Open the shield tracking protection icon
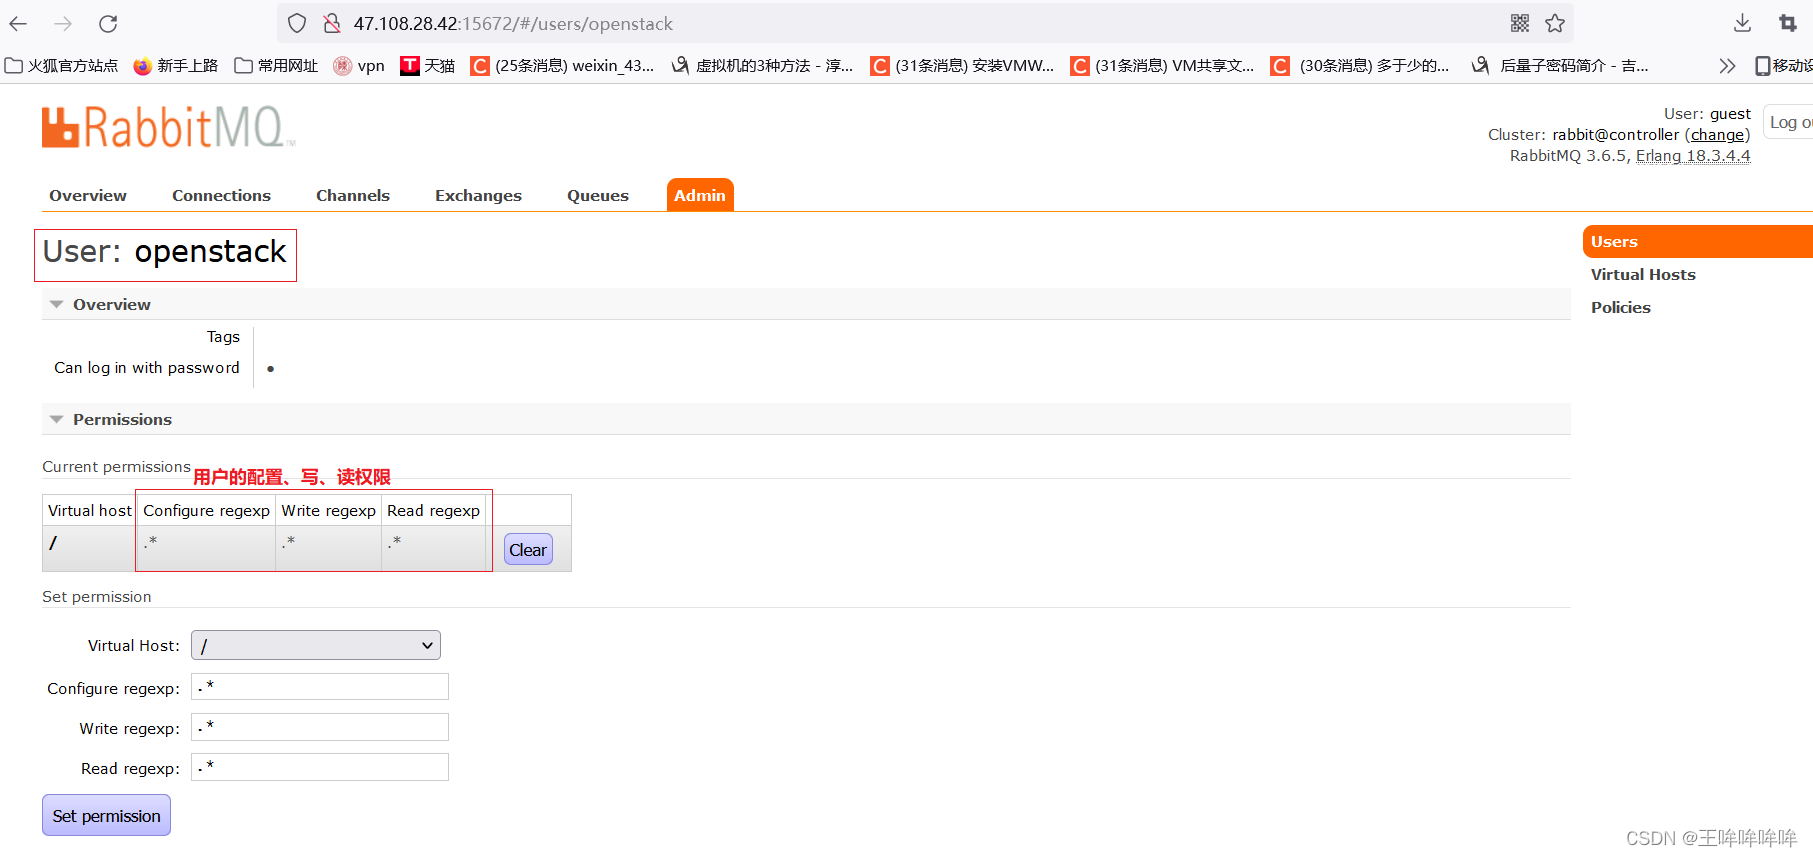The image size is (1813, 857). click(x=297, y=23)
